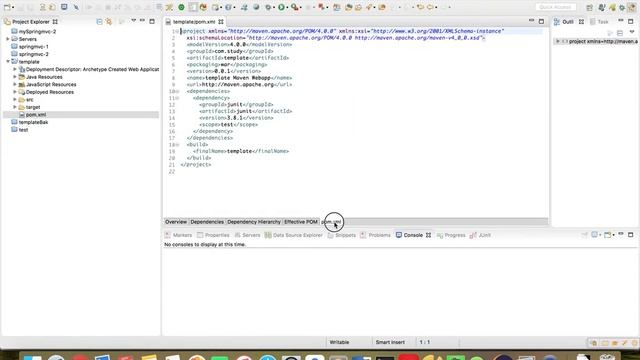Screen dimensions: 640x360
Task: Maximize the editor area
Action: tap(541, 21)
